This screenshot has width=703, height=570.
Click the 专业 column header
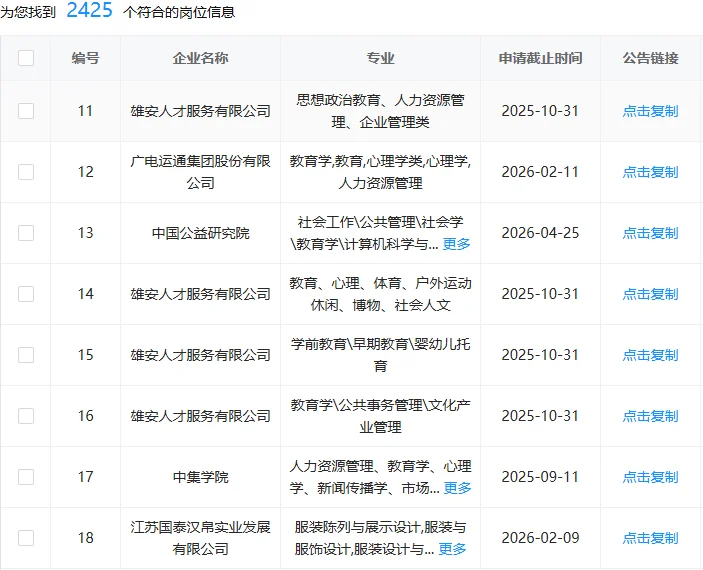380,58
